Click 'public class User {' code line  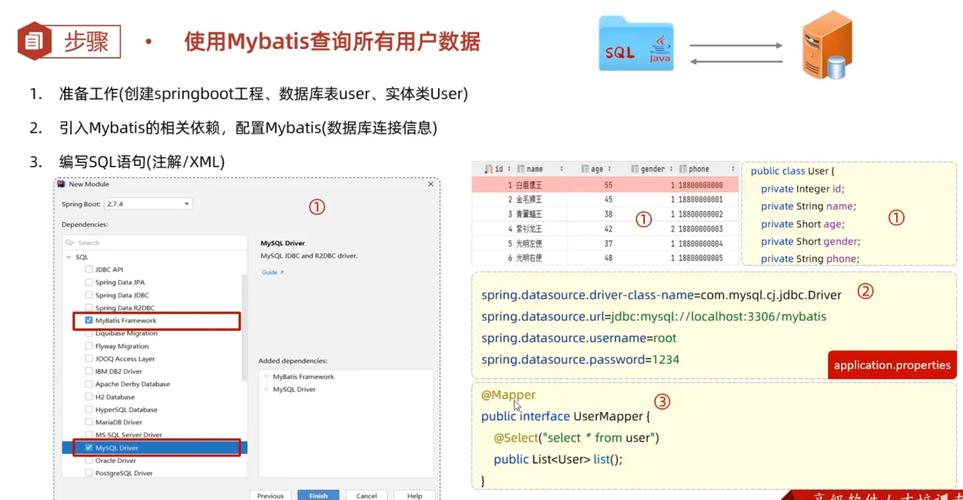click(x=792, y=171)
